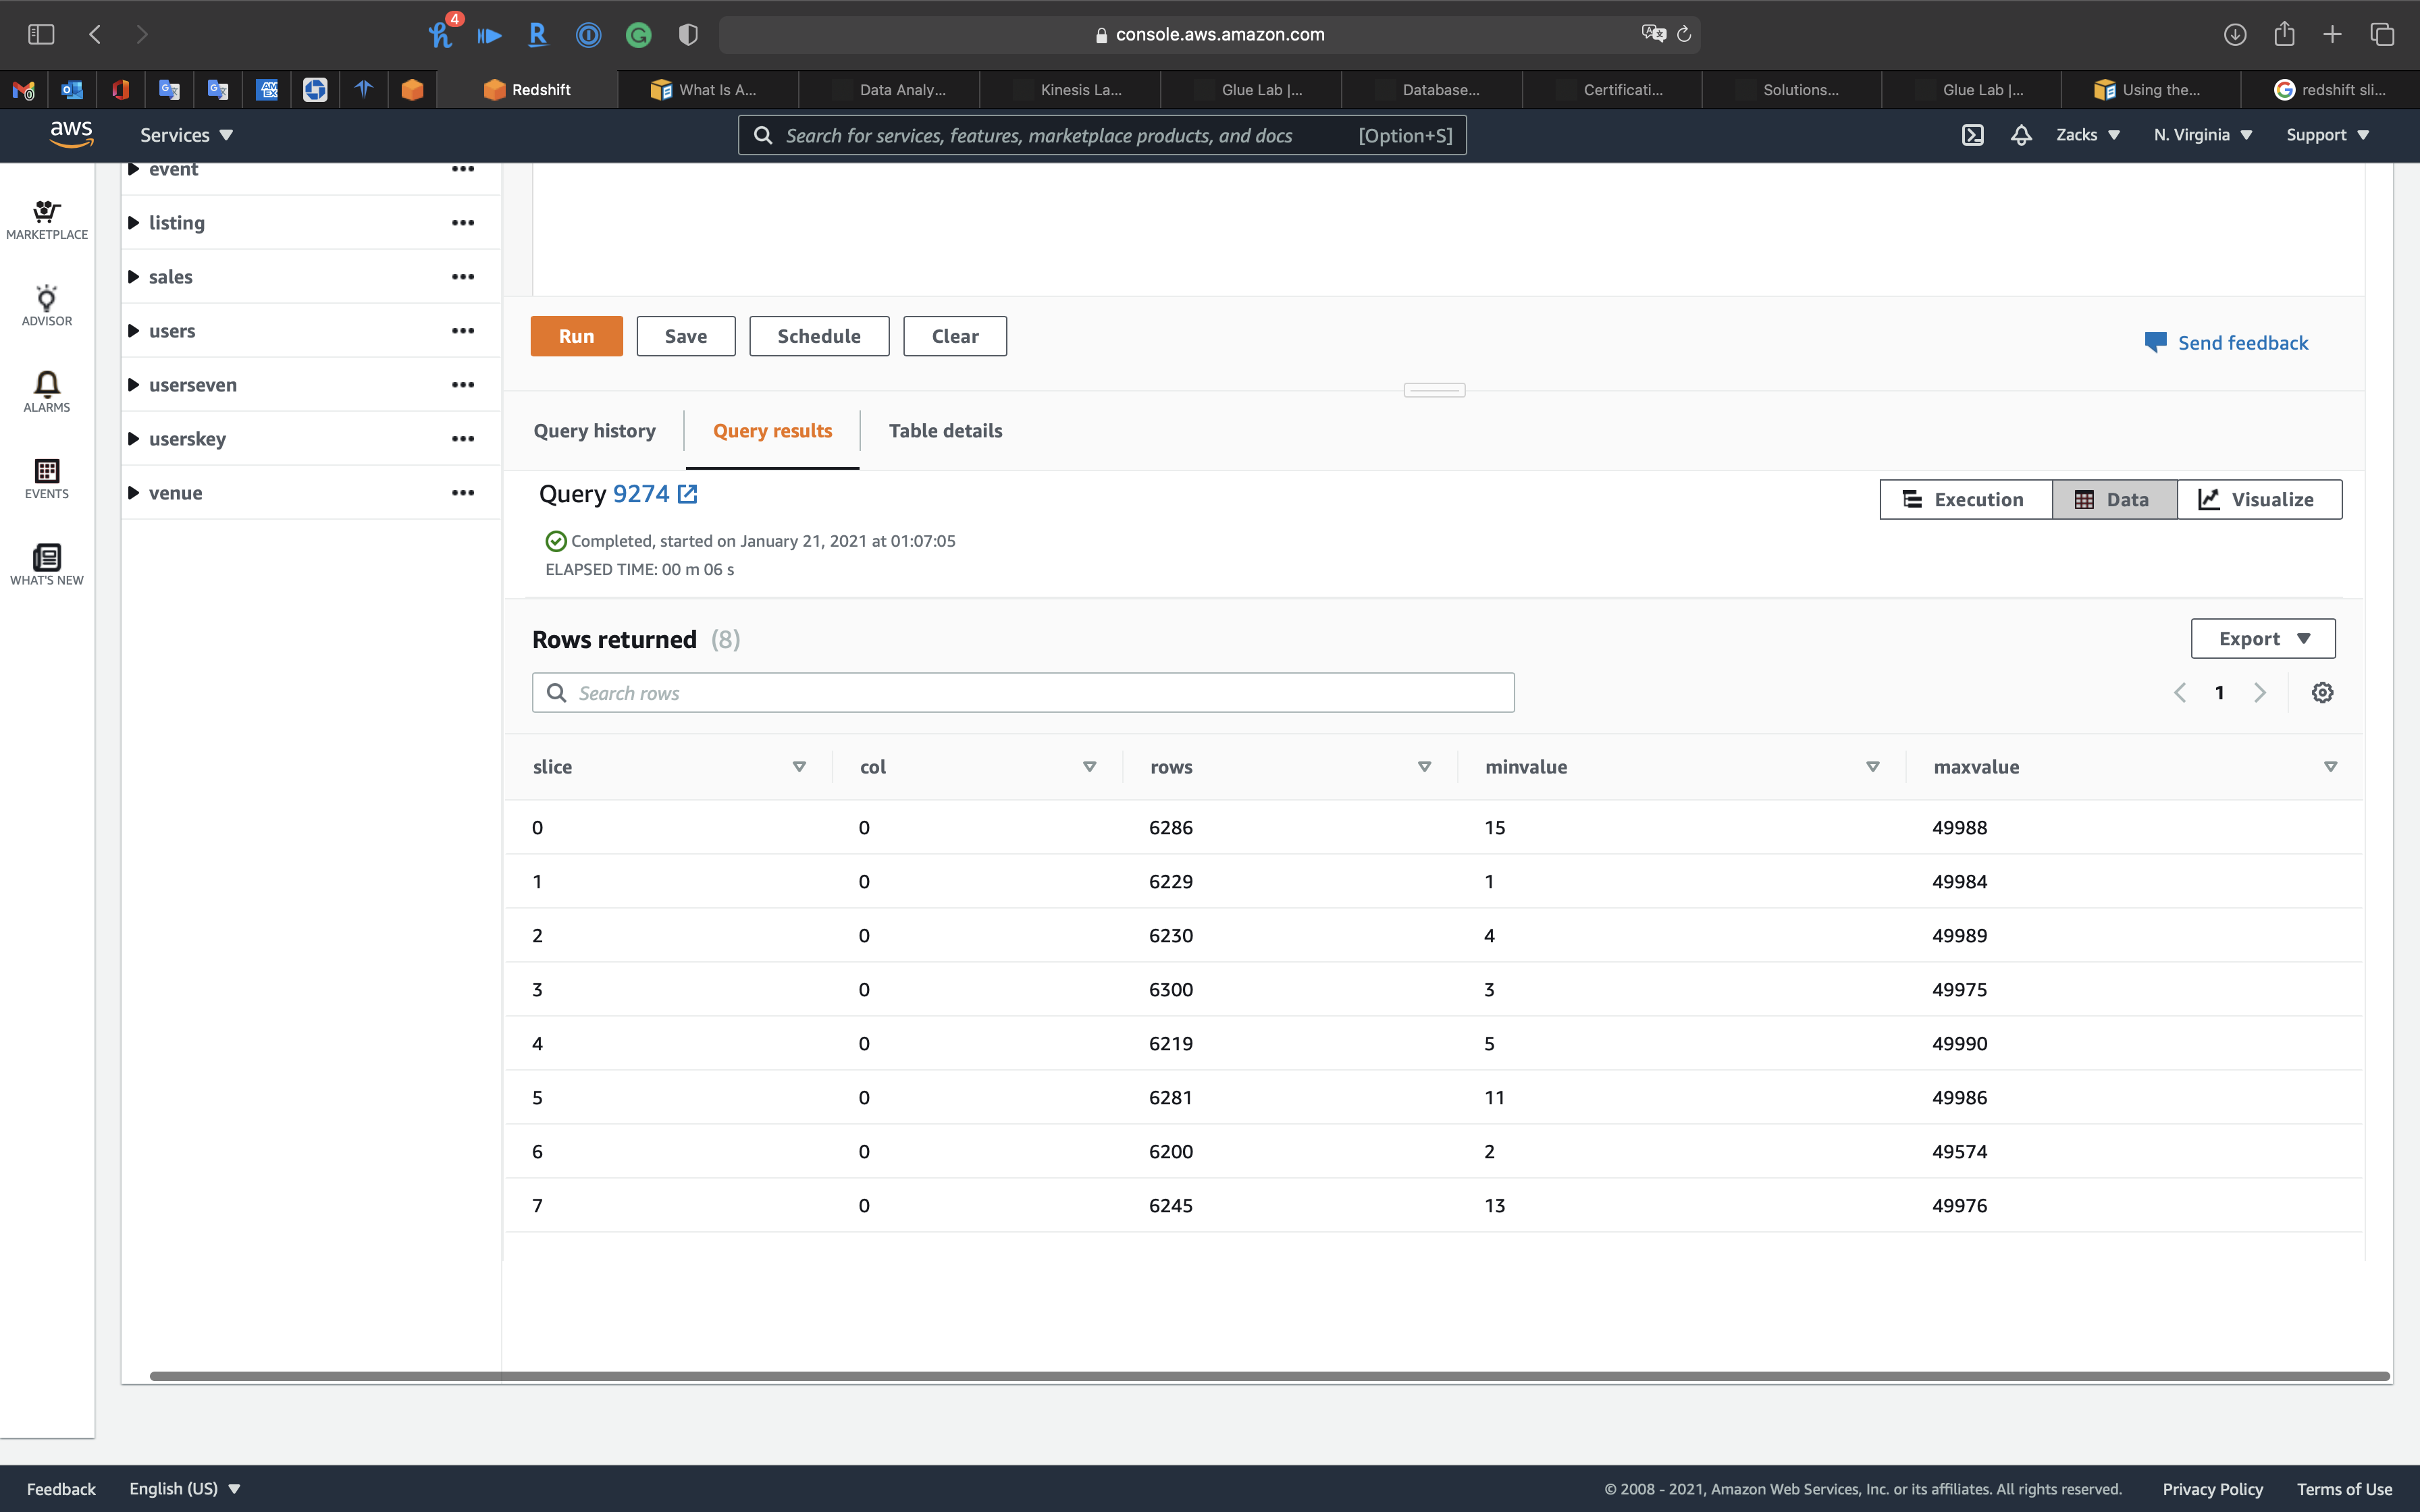Open the Export dropdown

point(2262,638)
